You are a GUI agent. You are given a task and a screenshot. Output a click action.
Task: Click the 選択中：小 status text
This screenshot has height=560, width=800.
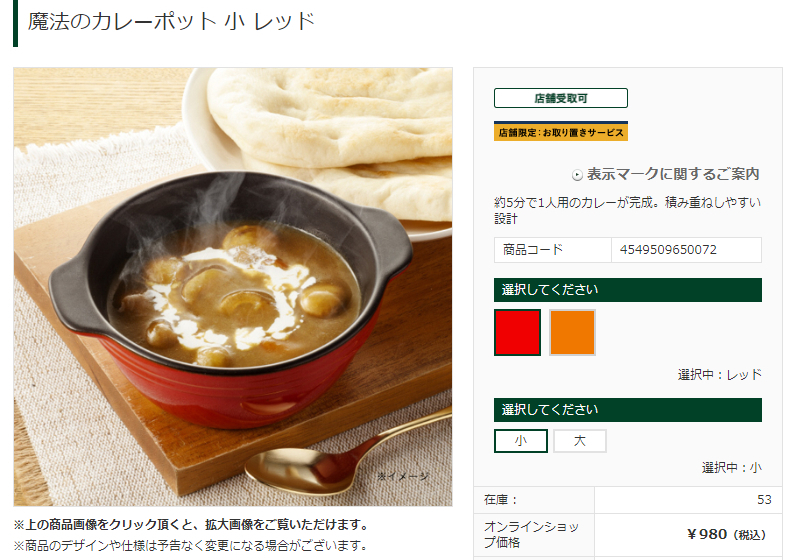click(731, 467)
